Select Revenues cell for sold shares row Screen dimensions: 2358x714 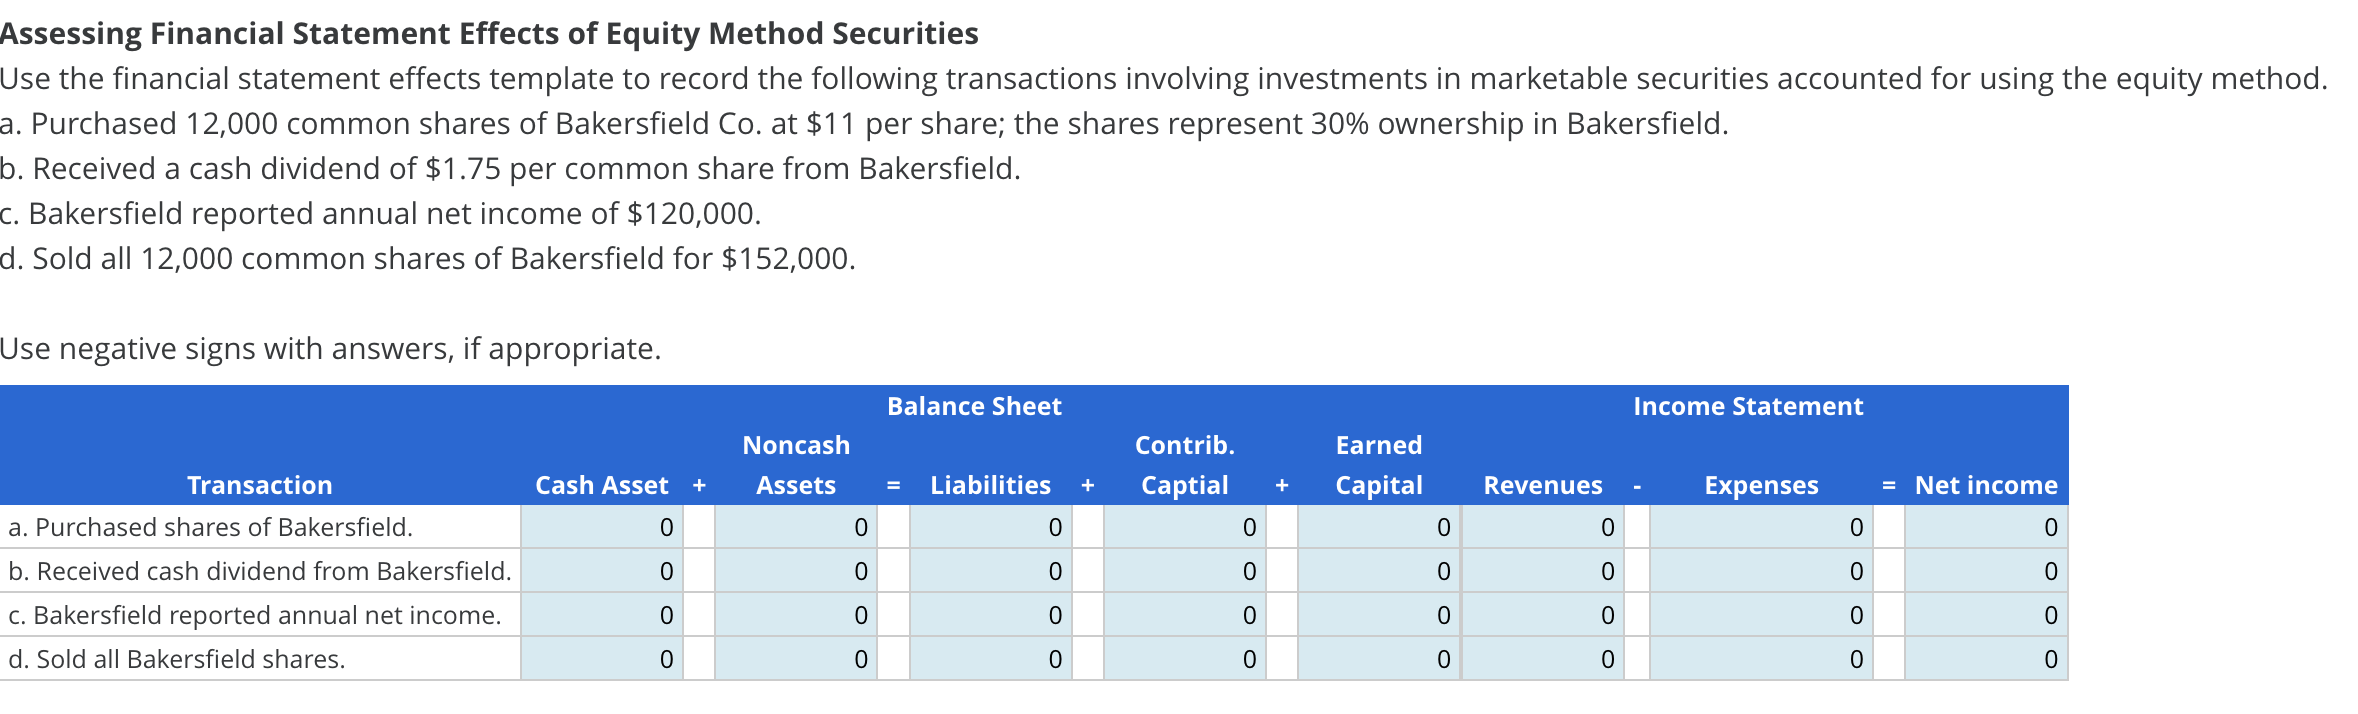pos(1543,659)
